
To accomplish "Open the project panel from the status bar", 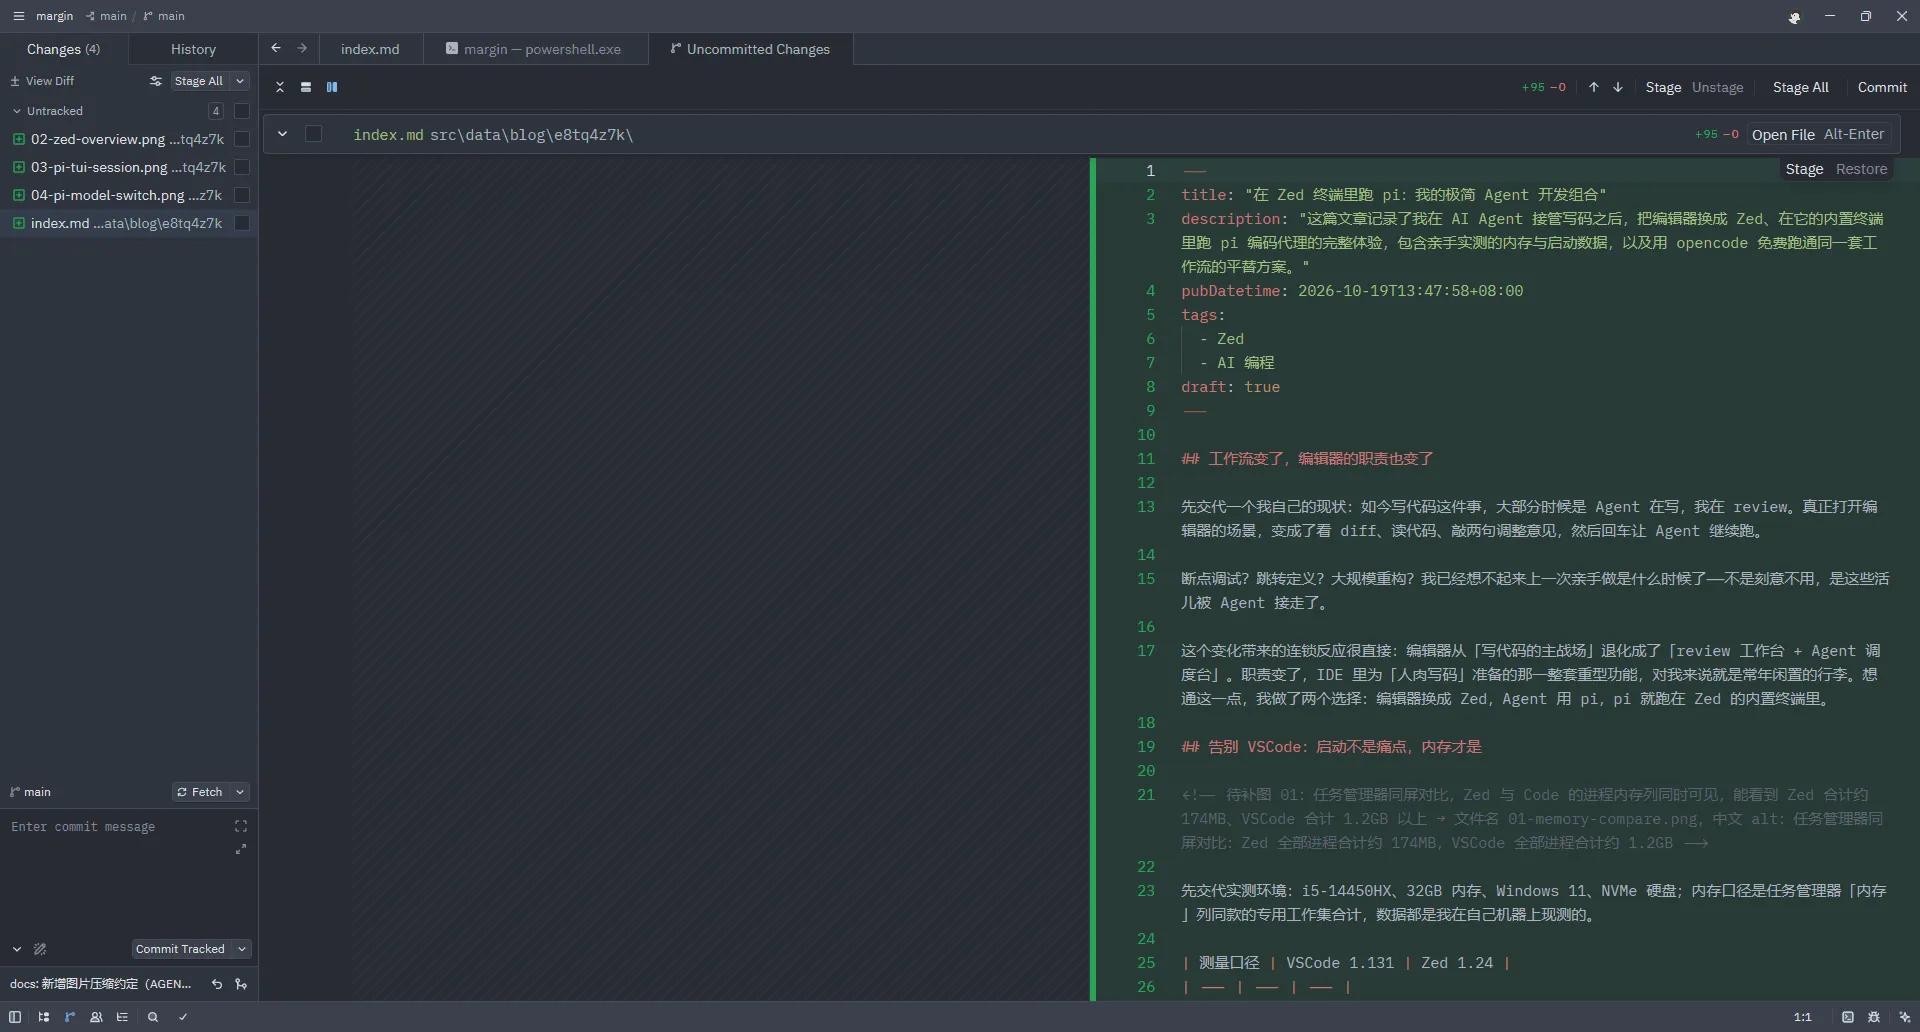I will 43,1017.
